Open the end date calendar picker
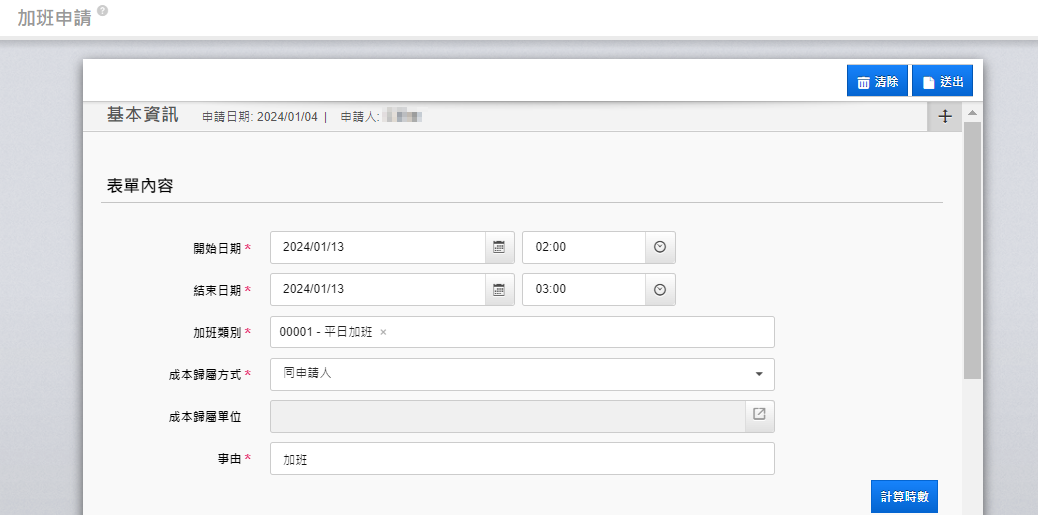This screenshot has width=1038, height=515. tap(500, 289)
